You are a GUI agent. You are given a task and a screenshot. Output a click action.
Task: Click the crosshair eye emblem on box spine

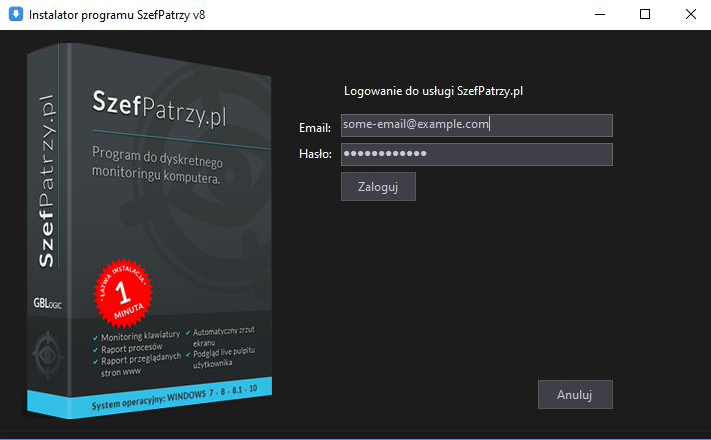[47, 355]
